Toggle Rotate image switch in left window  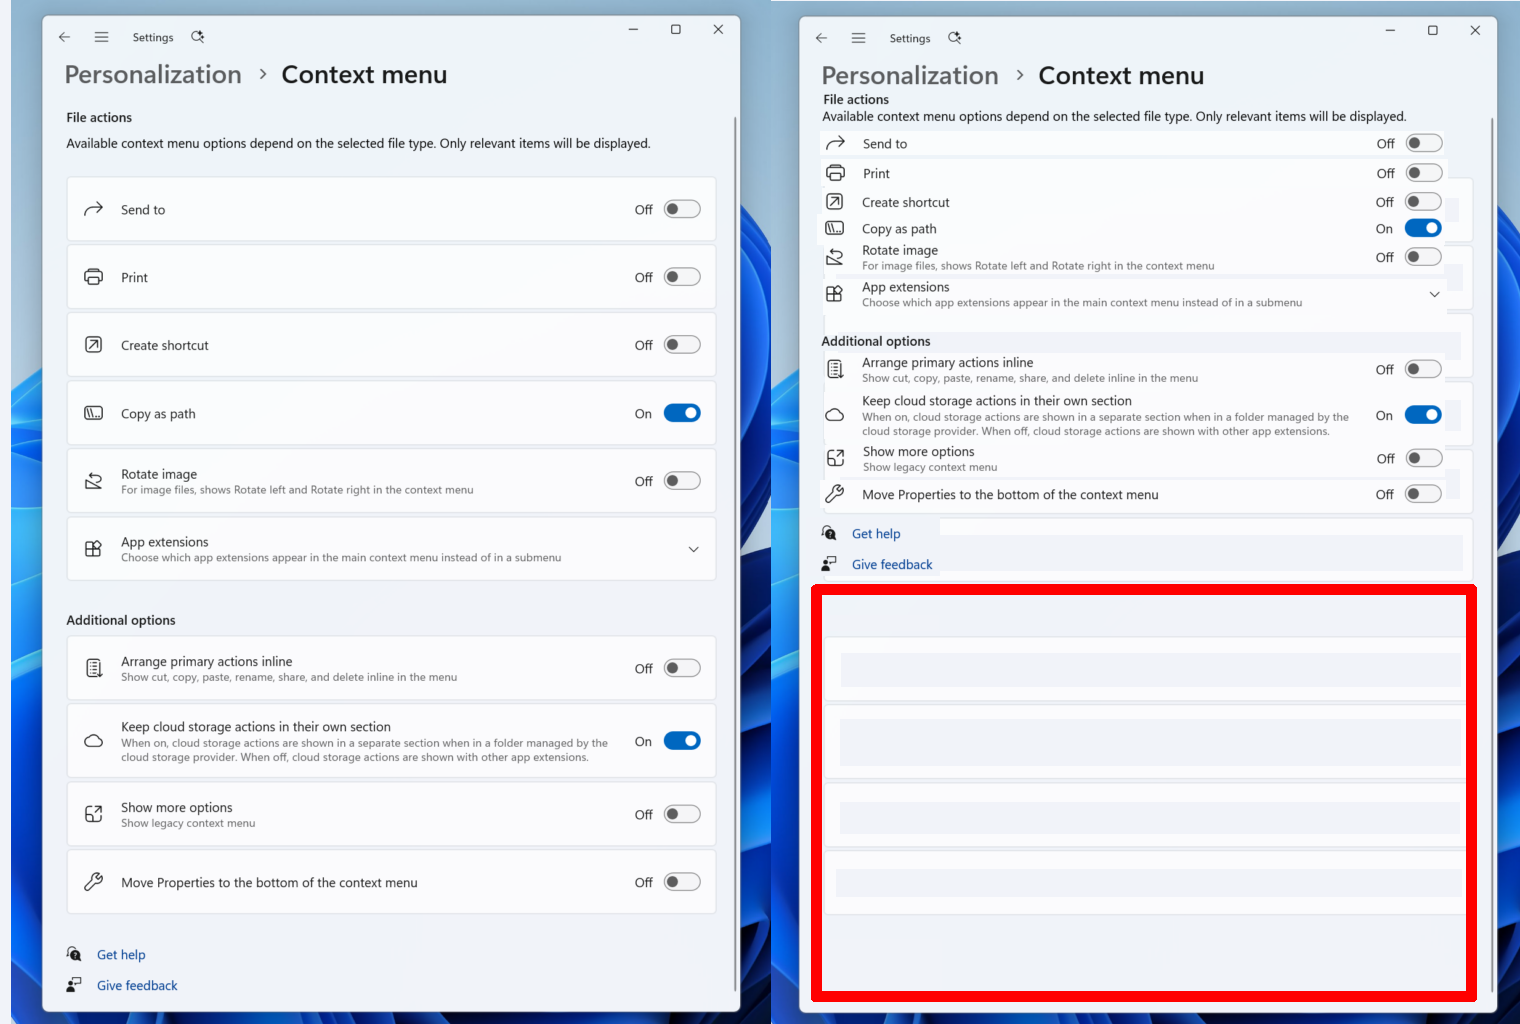tap(682, 481)
